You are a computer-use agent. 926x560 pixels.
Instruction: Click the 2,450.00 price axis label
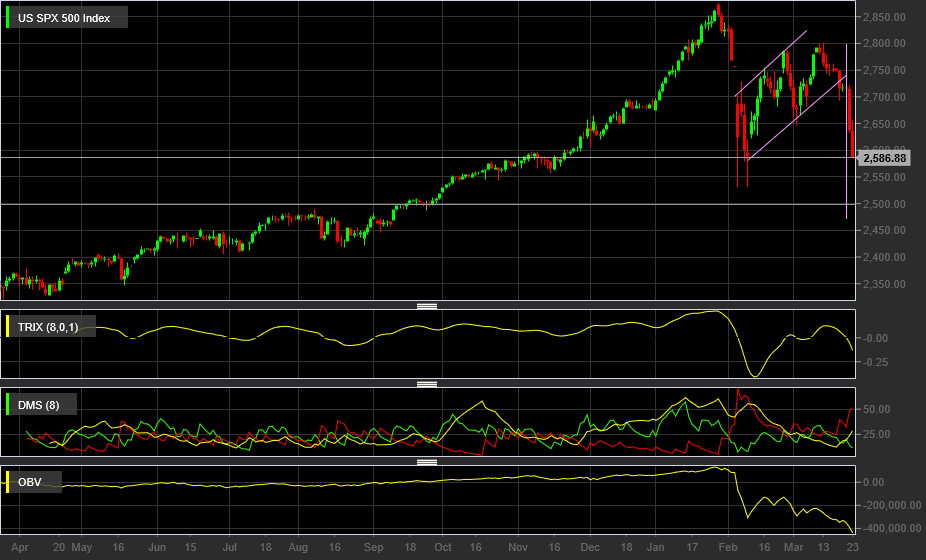884,230
